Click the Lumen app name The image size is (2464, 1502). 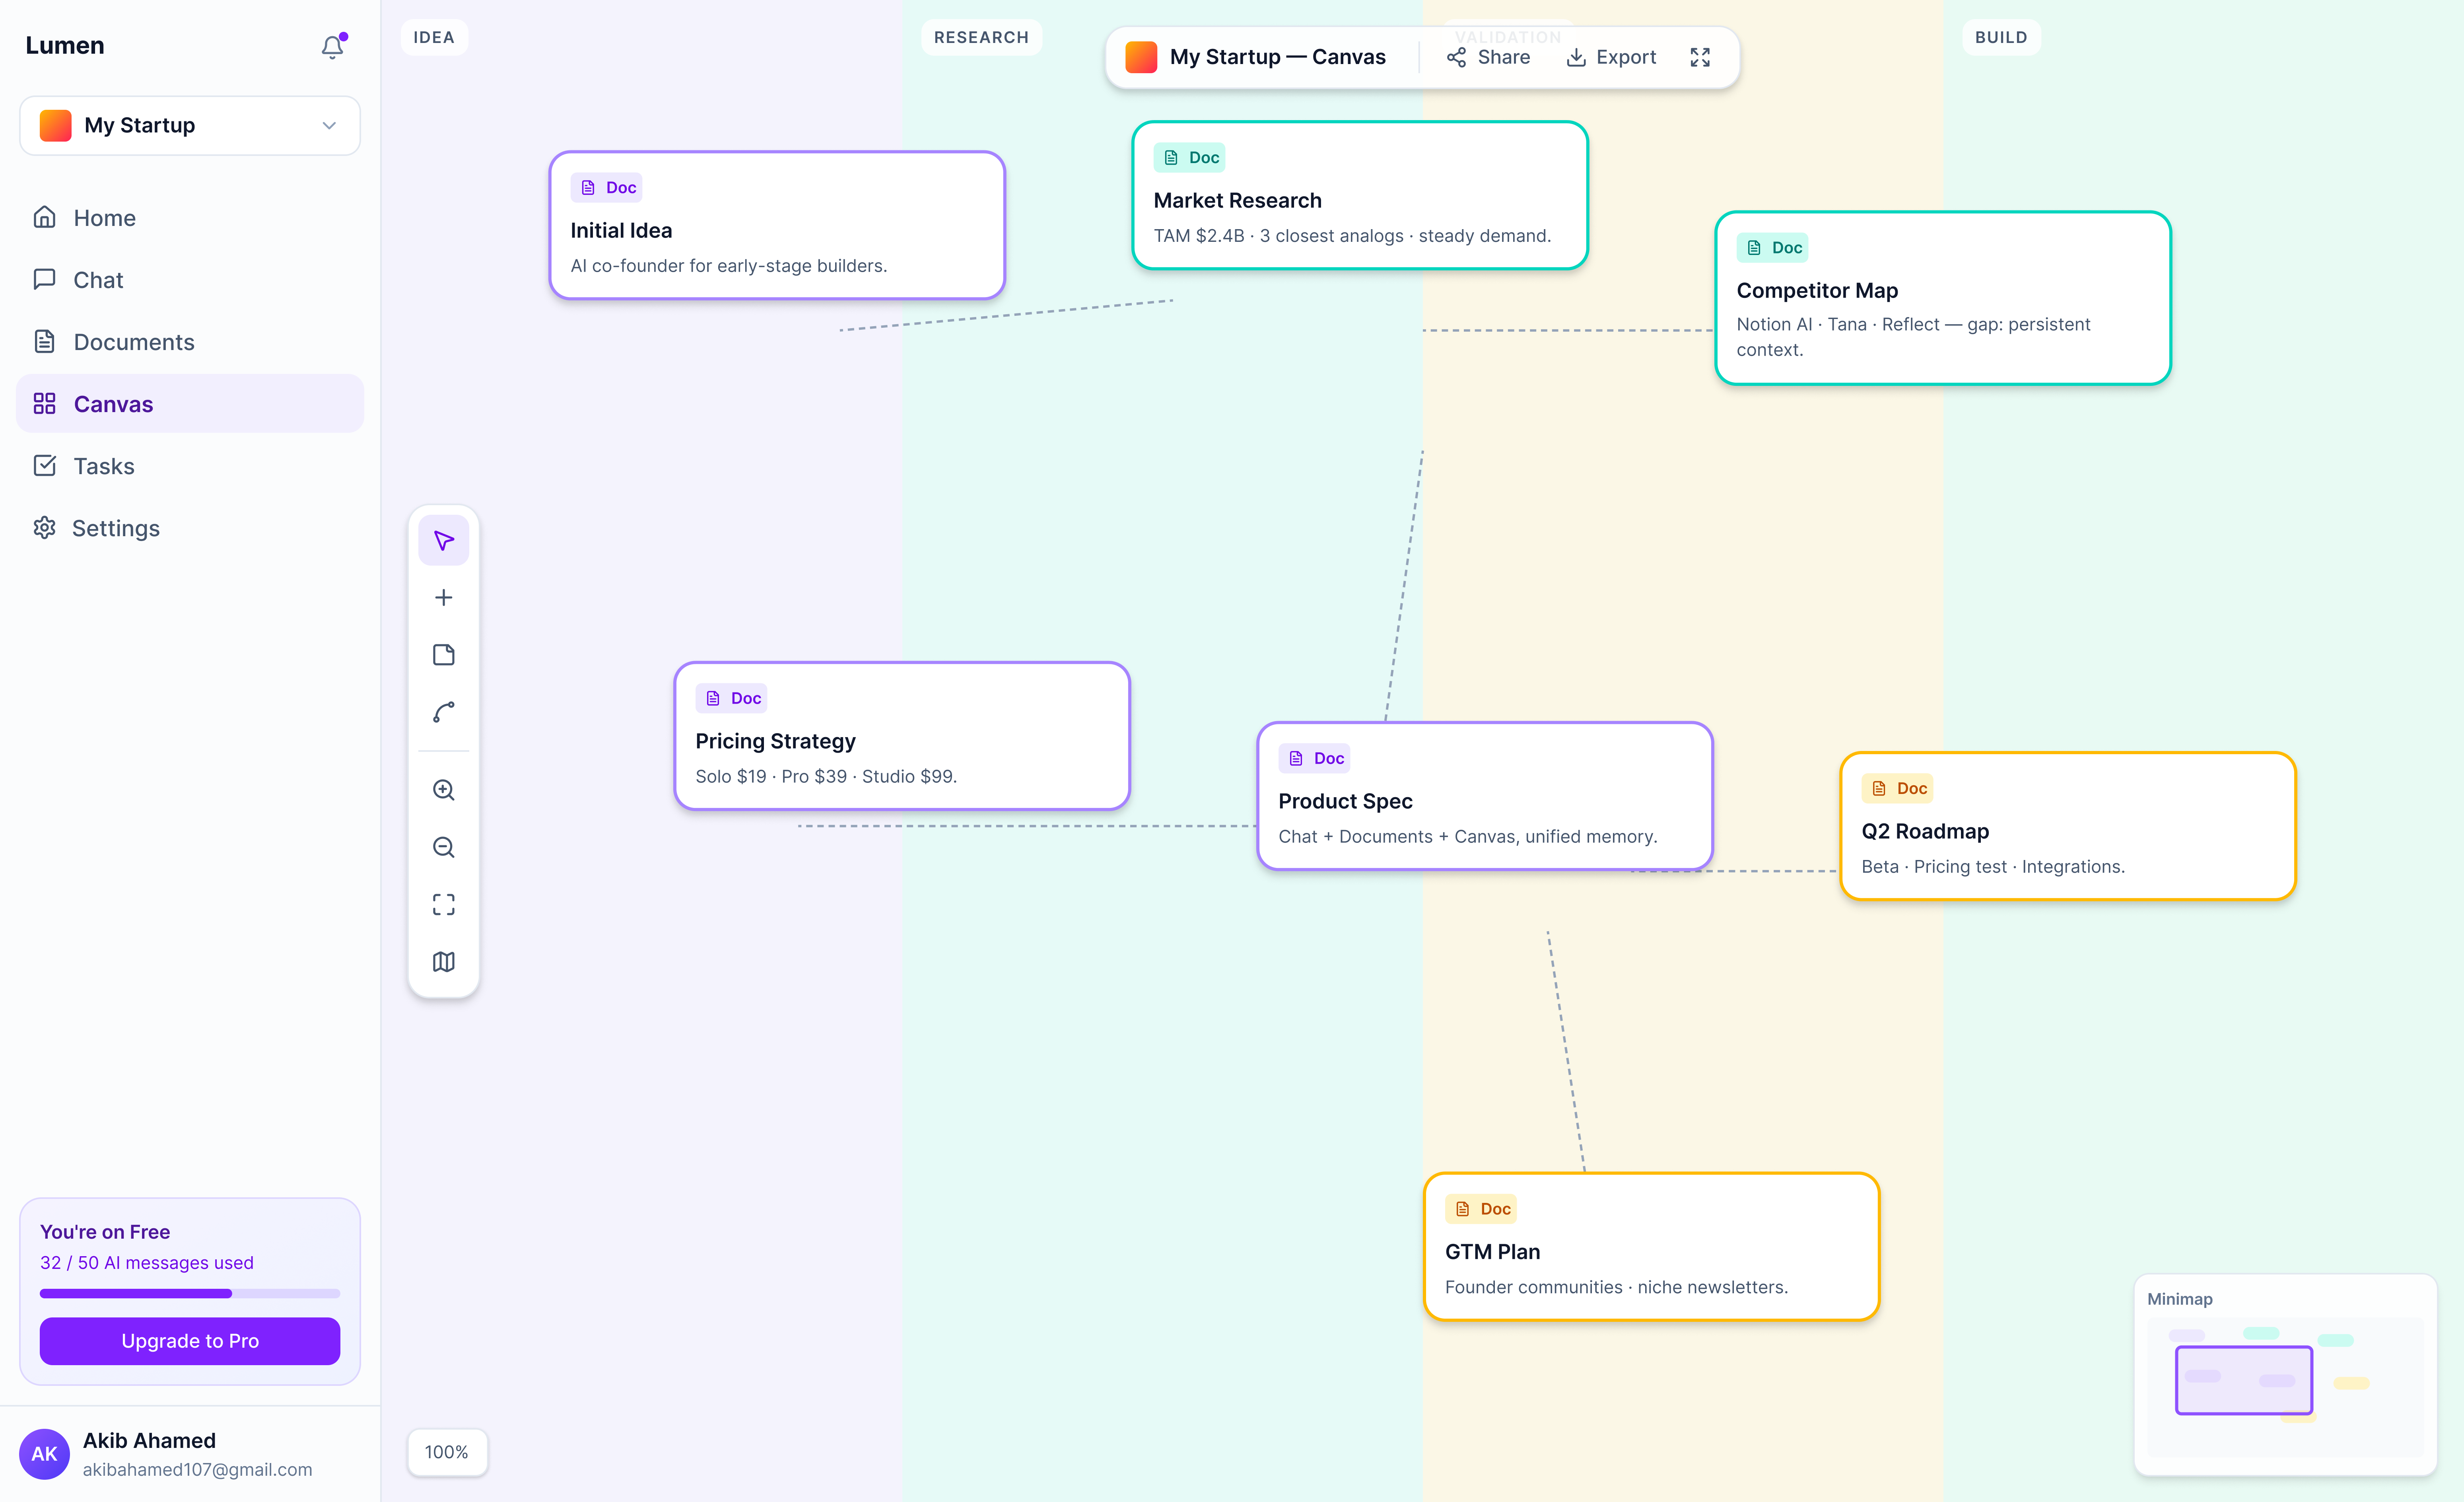coord(65,46)
